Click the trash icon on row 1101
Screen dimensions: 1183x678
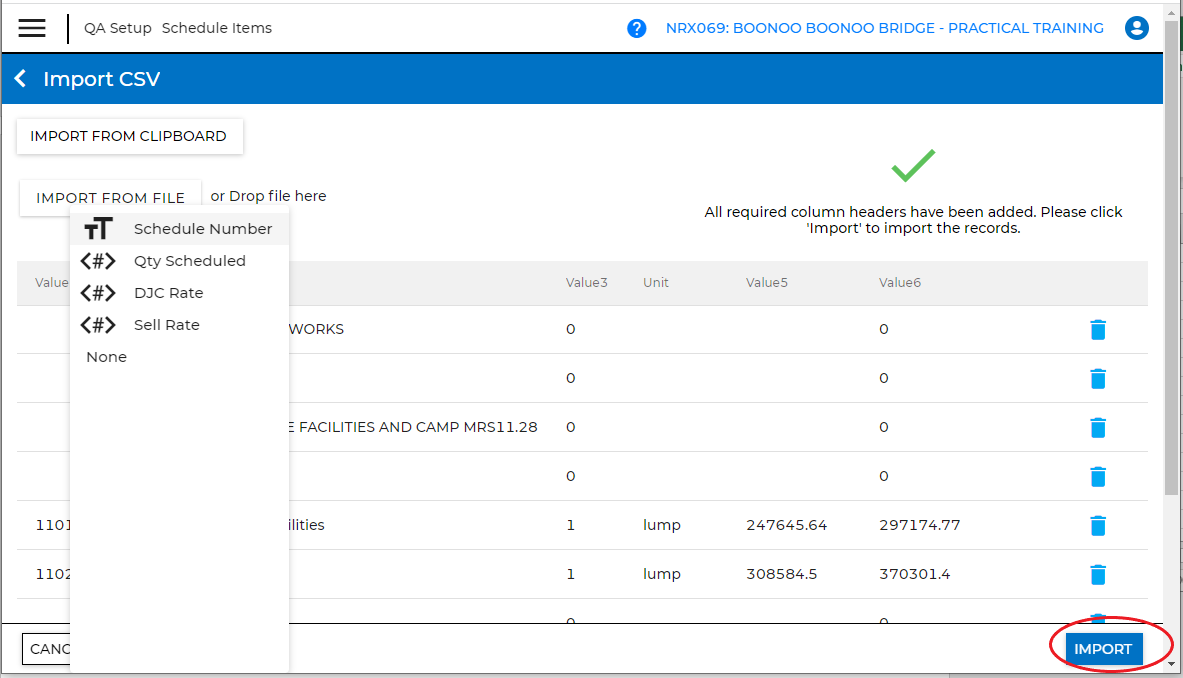coord(1098,525)
